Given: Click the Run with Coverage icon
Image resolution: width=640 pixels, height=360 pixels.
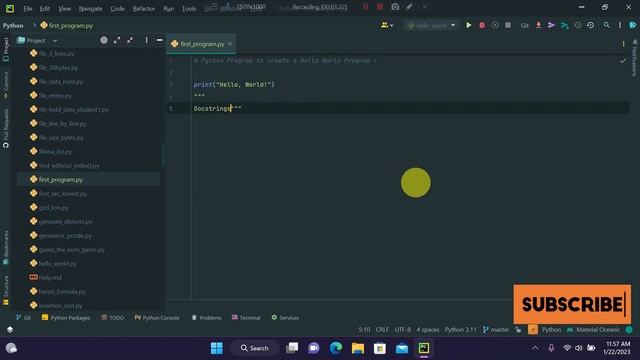Looking at the screenshot, I should (495, 25).
